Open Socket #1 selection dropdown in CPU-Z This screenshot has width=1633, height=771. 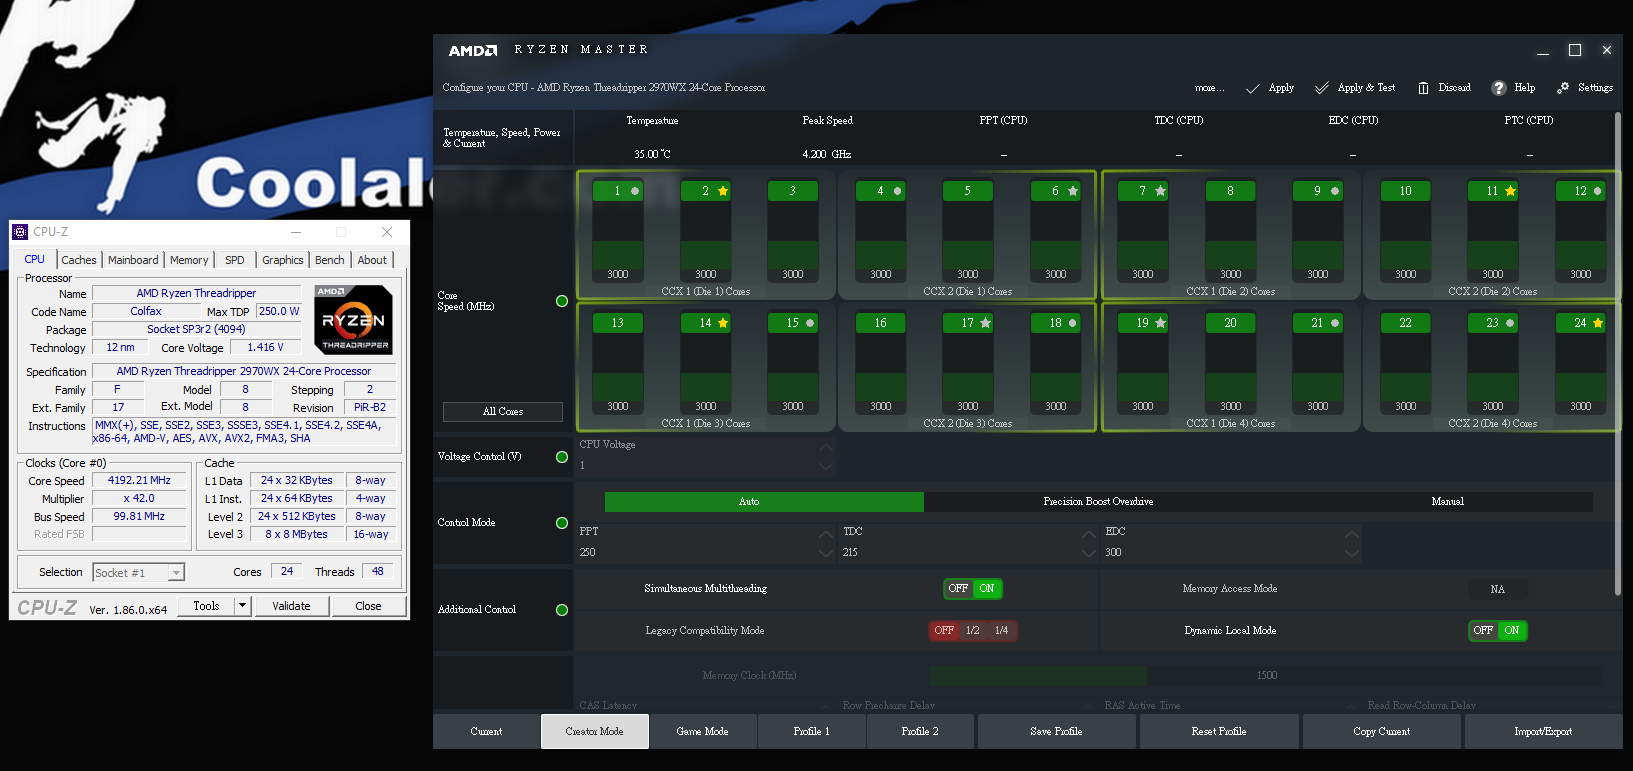click(176, 573)
